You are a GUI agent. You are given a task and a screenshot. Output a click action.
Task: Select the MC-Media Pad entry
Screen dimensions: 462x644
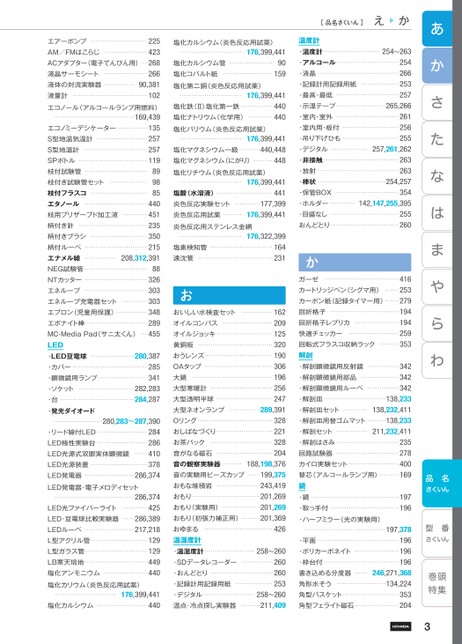(103, 334)
